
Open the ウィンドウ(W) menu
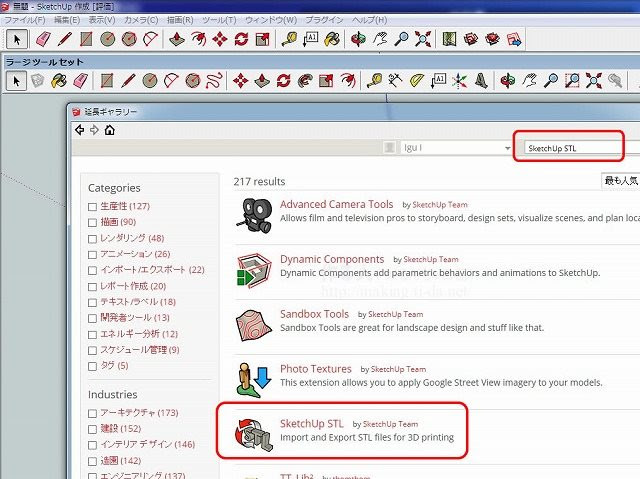point(271,20)
